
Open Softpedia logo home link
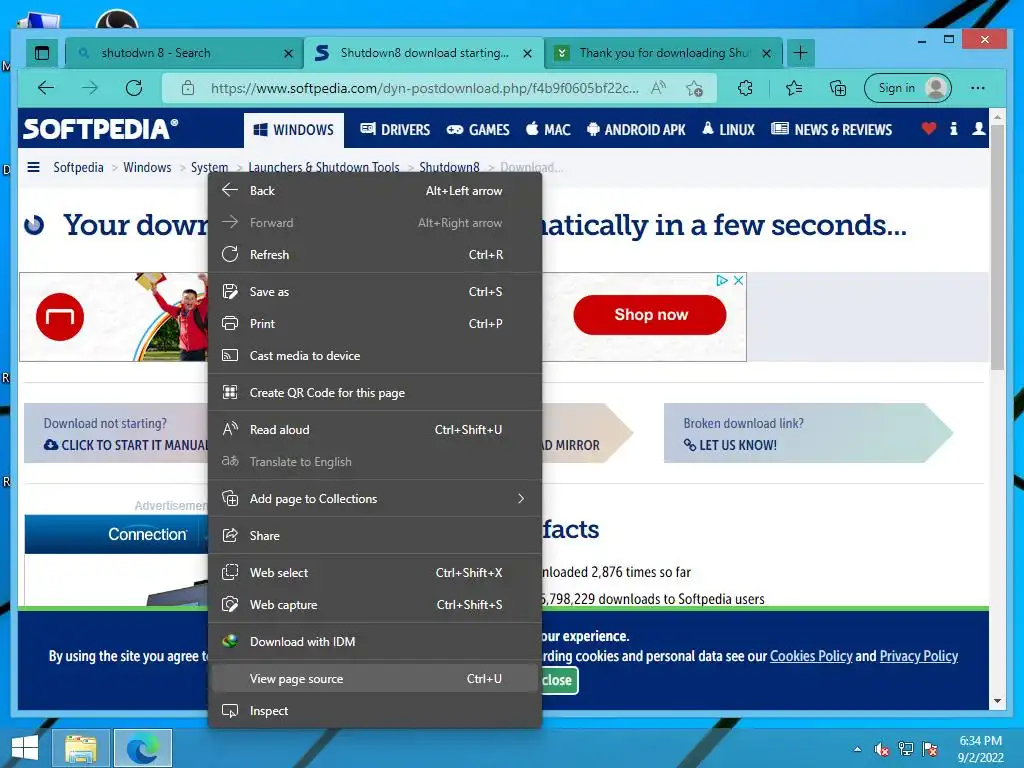tap(101, 129)
